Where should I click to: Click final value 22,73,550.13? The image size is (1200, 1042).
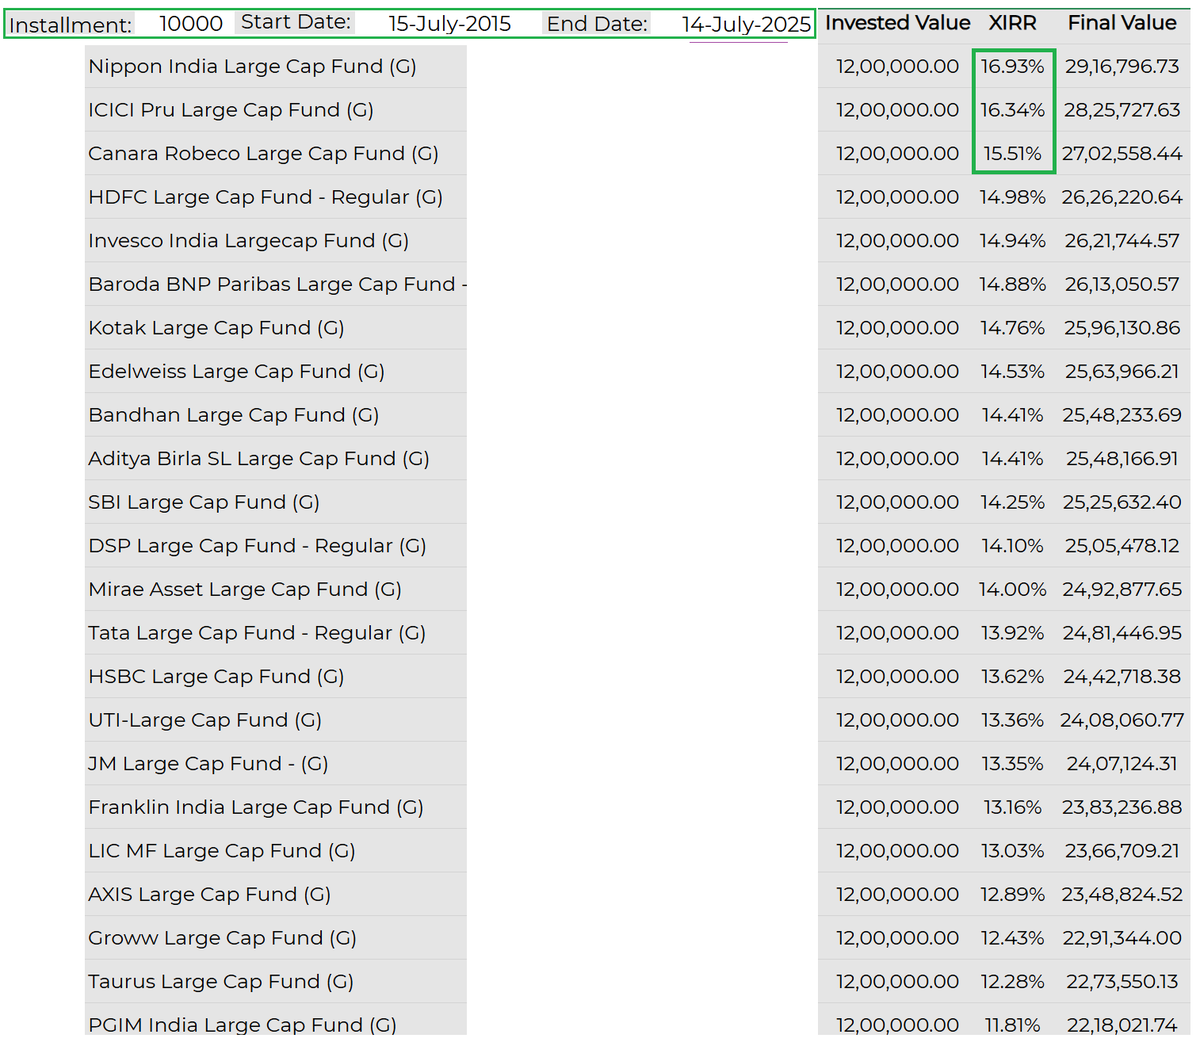1122,982
